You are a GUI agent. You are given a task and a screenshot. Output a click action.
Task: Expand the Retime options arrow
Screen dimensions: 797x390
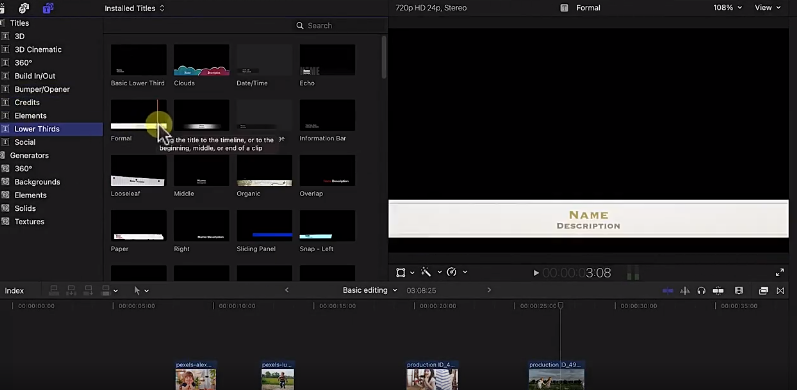(x=465, y=273)
